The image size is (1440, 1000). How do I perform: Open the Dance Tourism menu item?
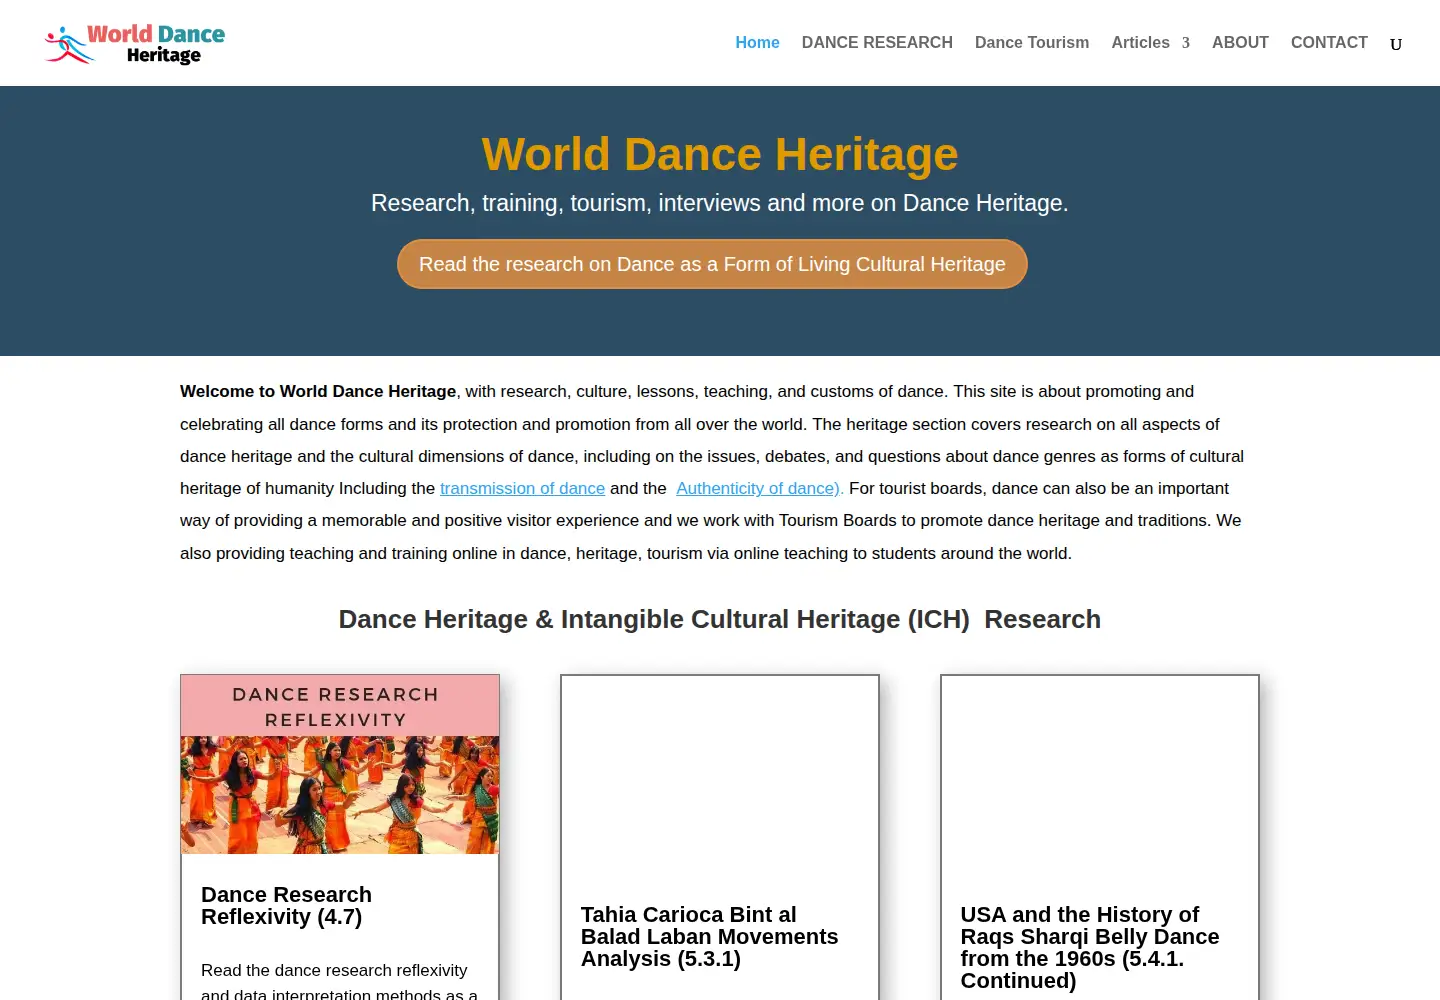coord(1032,43)
